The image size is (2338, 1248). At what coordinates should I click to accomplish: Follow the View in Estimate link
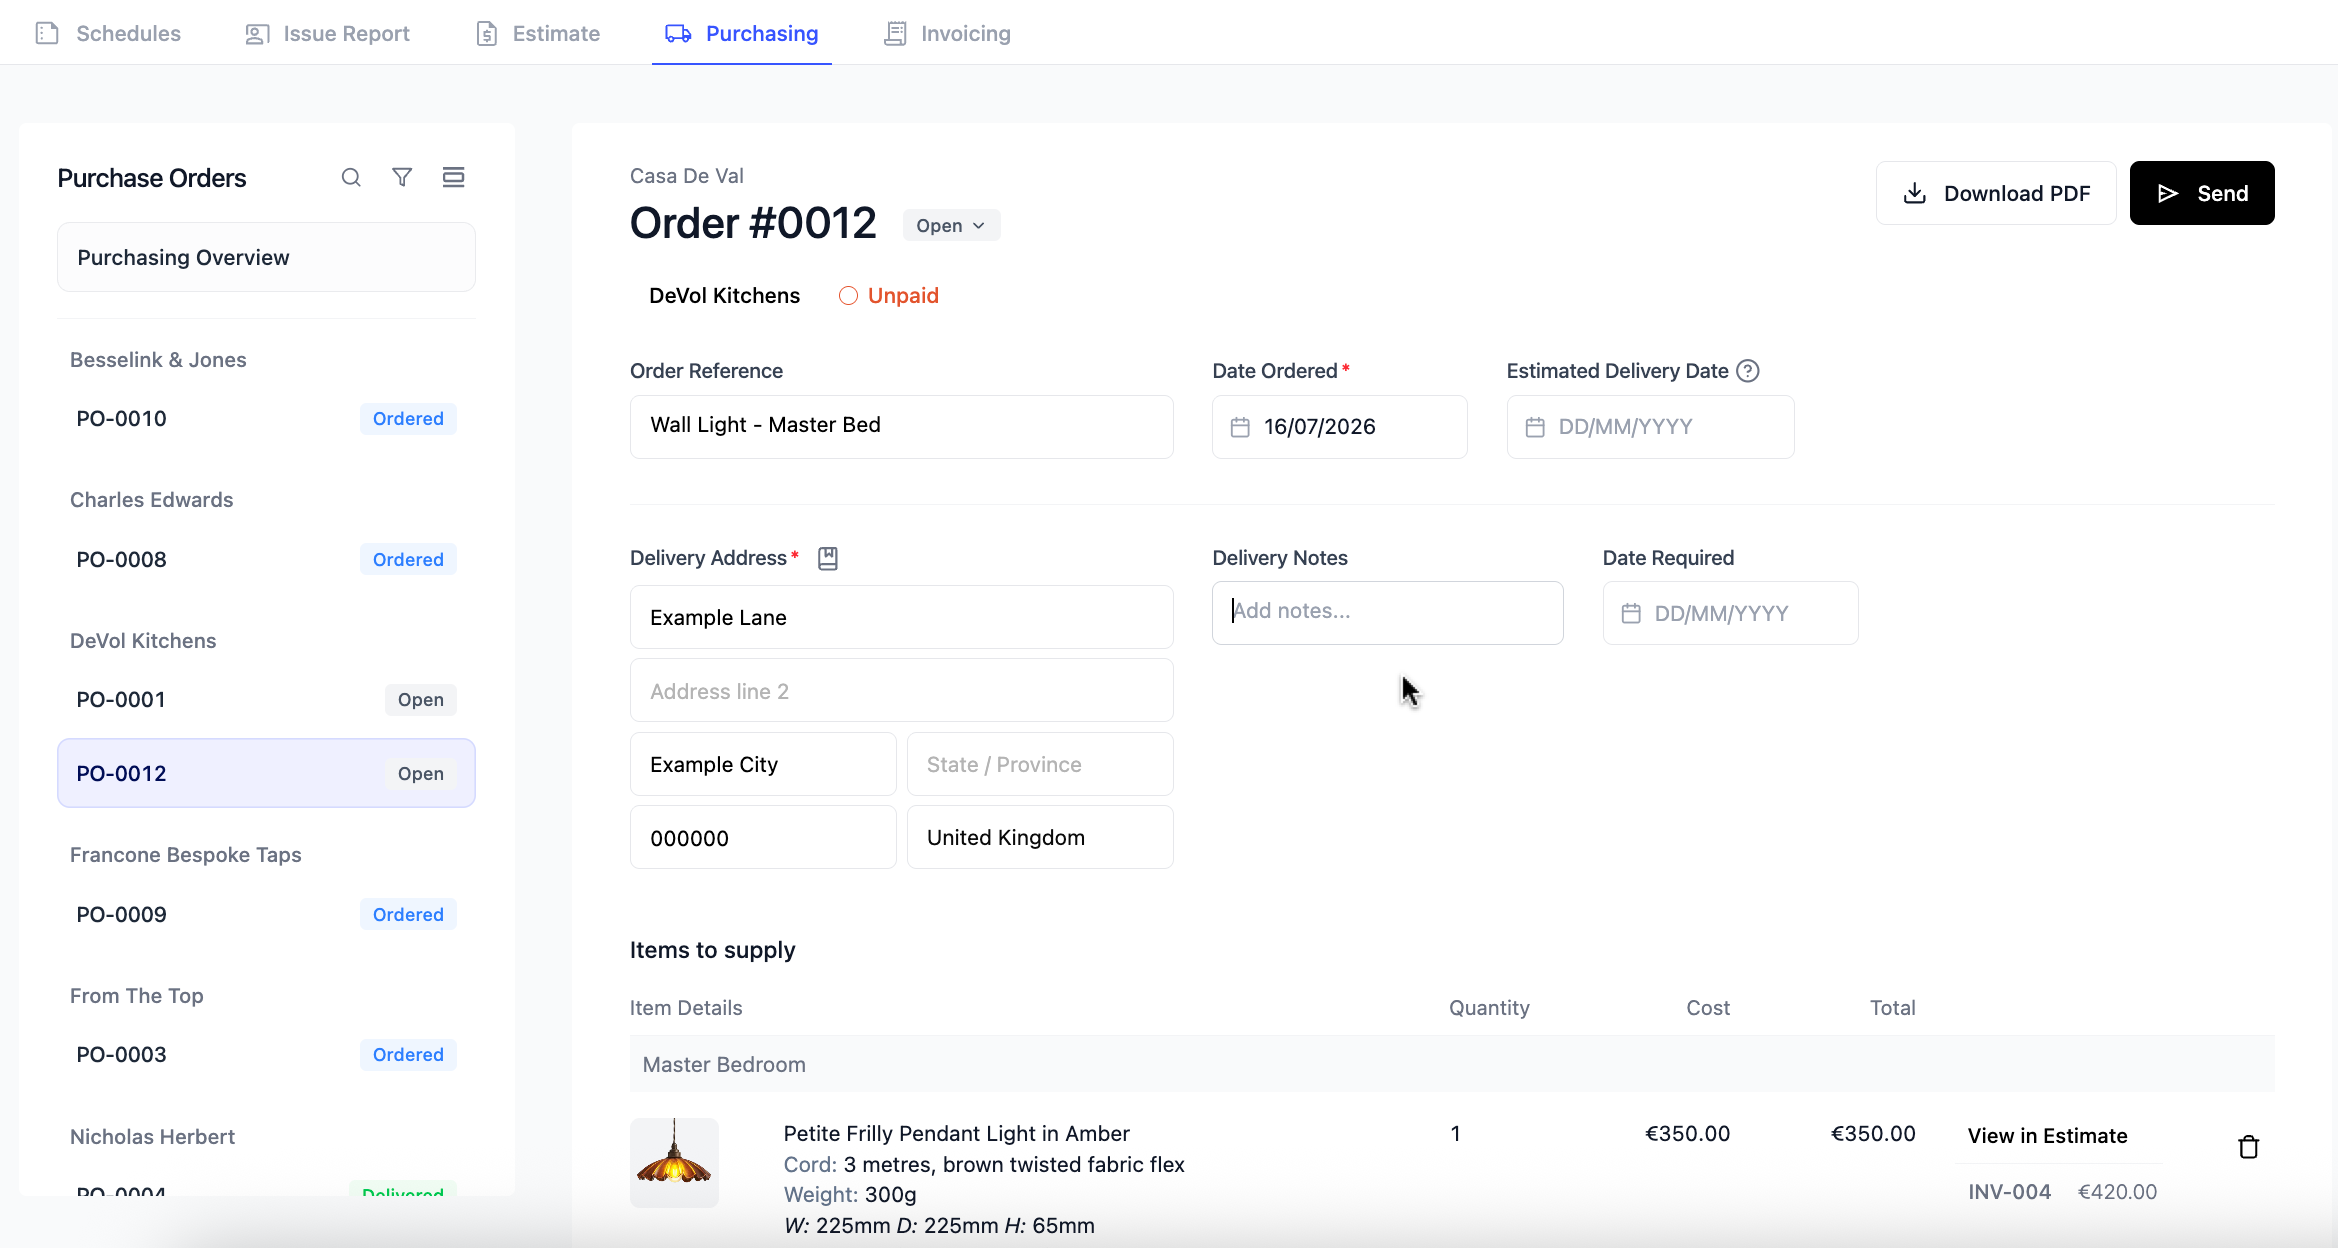pos(2047,1136)
